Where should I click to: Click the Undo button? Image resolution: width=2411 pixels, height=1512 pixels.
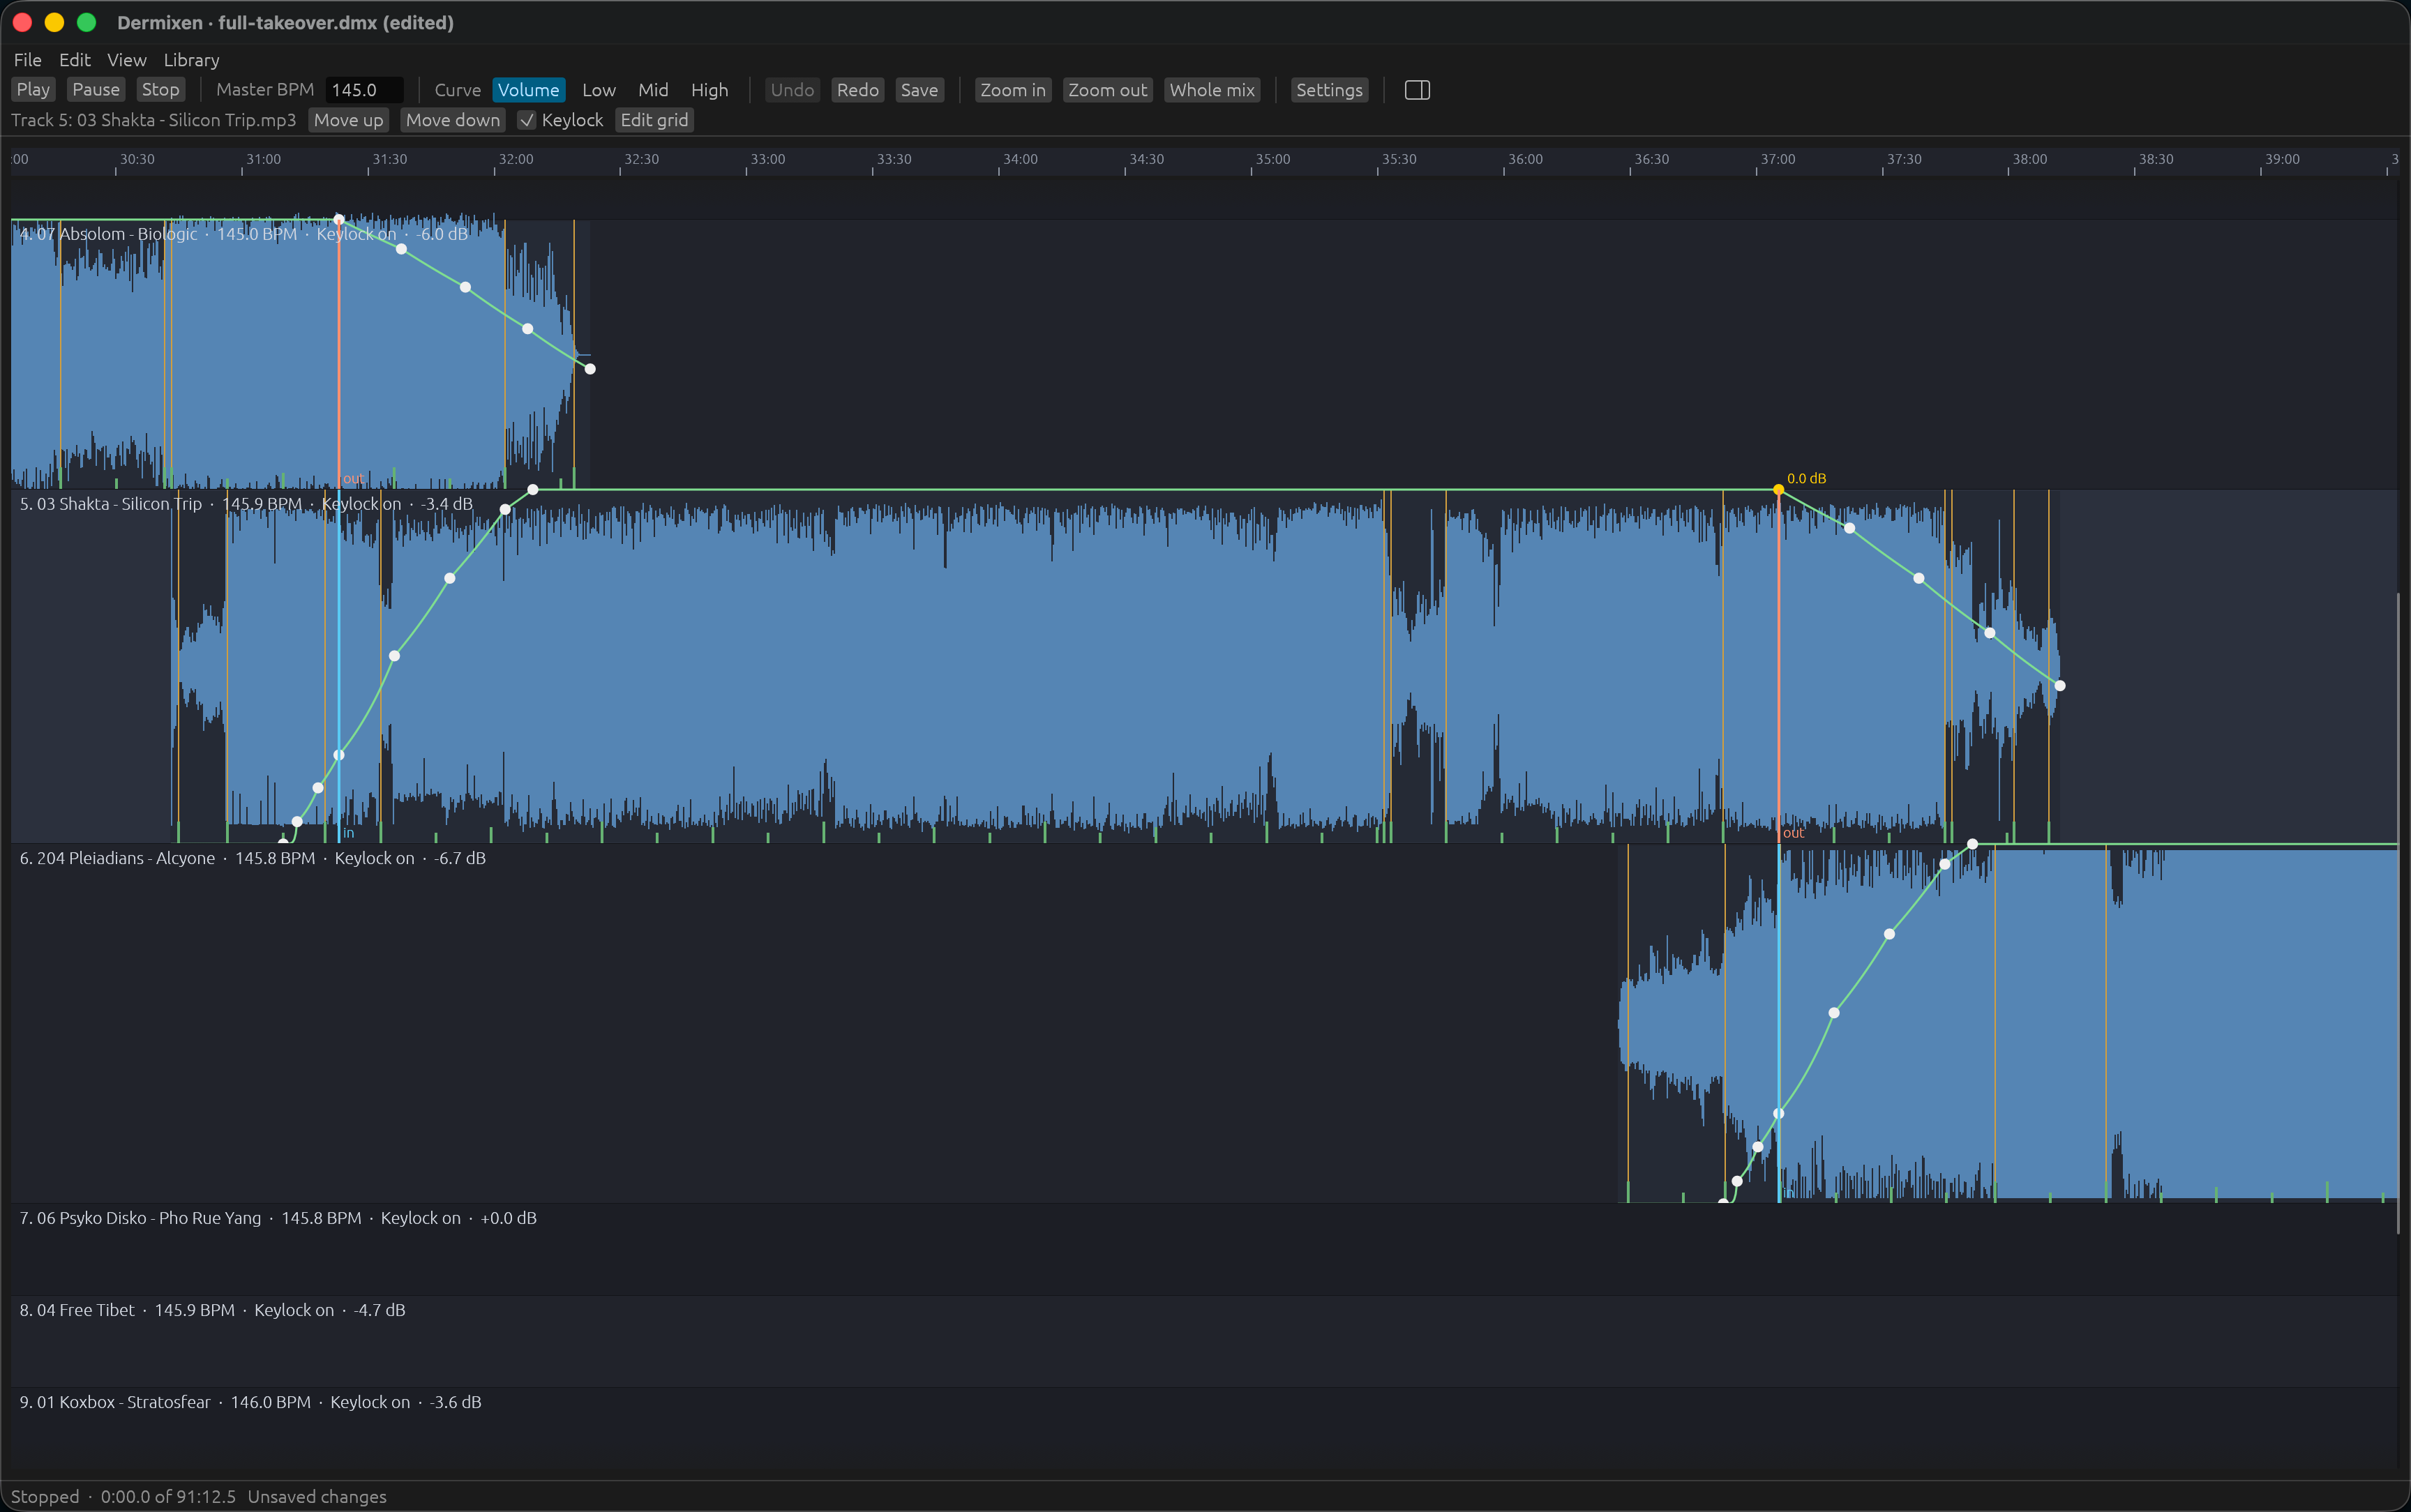792,90
